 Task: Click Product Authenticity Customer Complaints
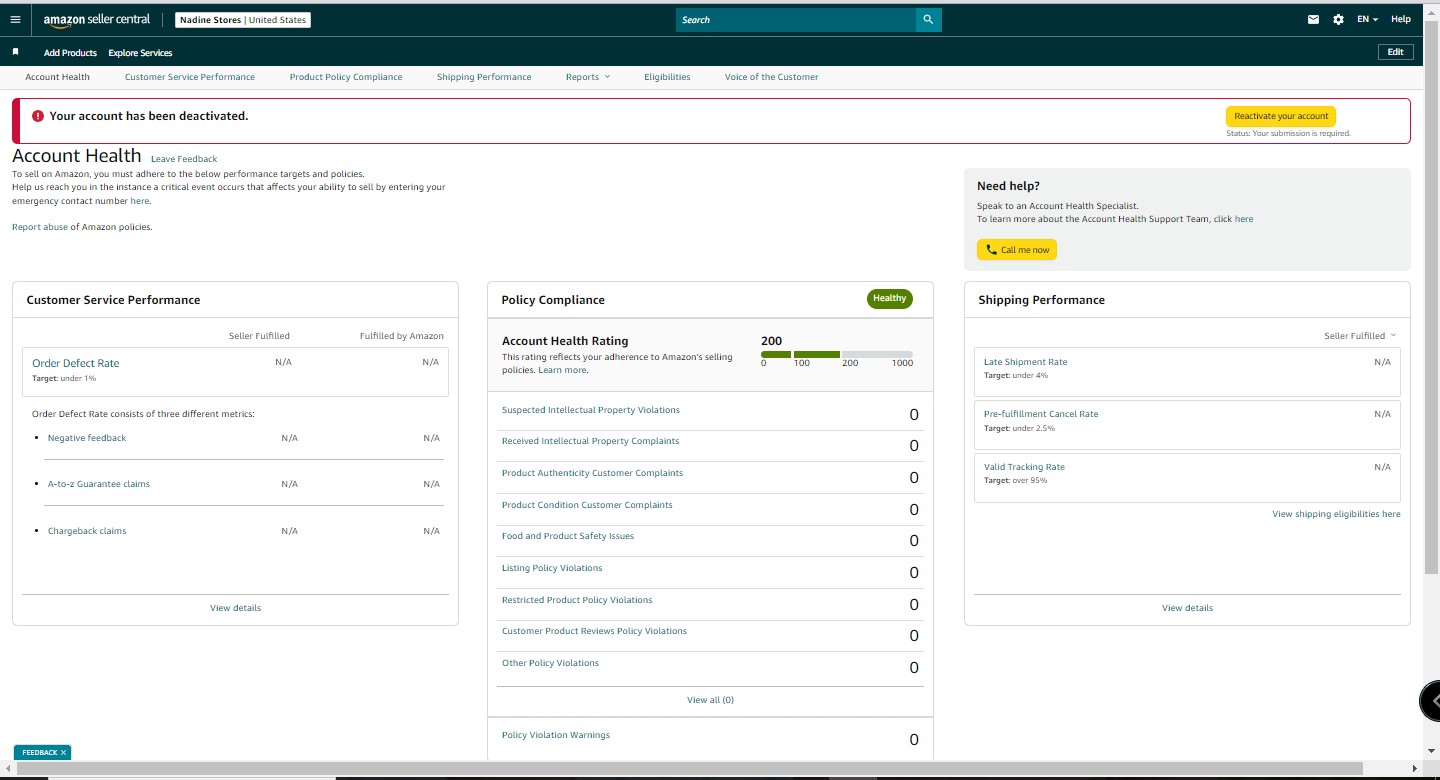point(593,473)
